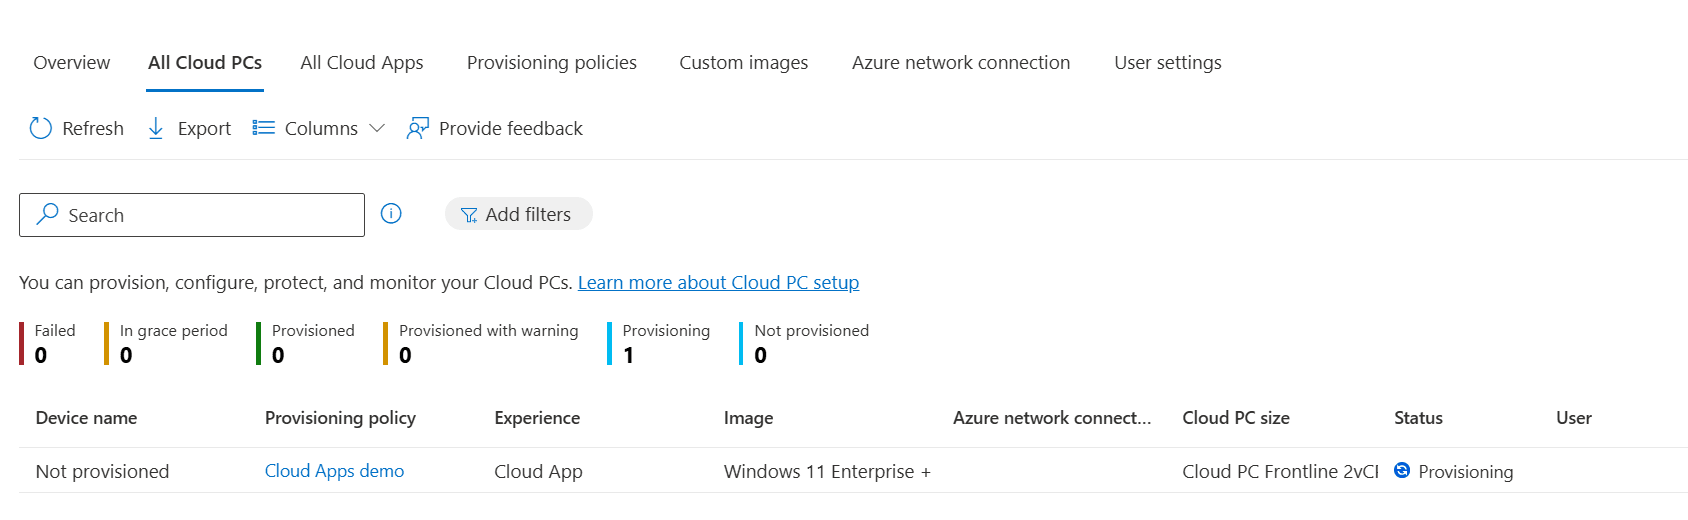Open Azure network connection tab
Viewport: 1688px width, 520px height.
pos(960,63)
